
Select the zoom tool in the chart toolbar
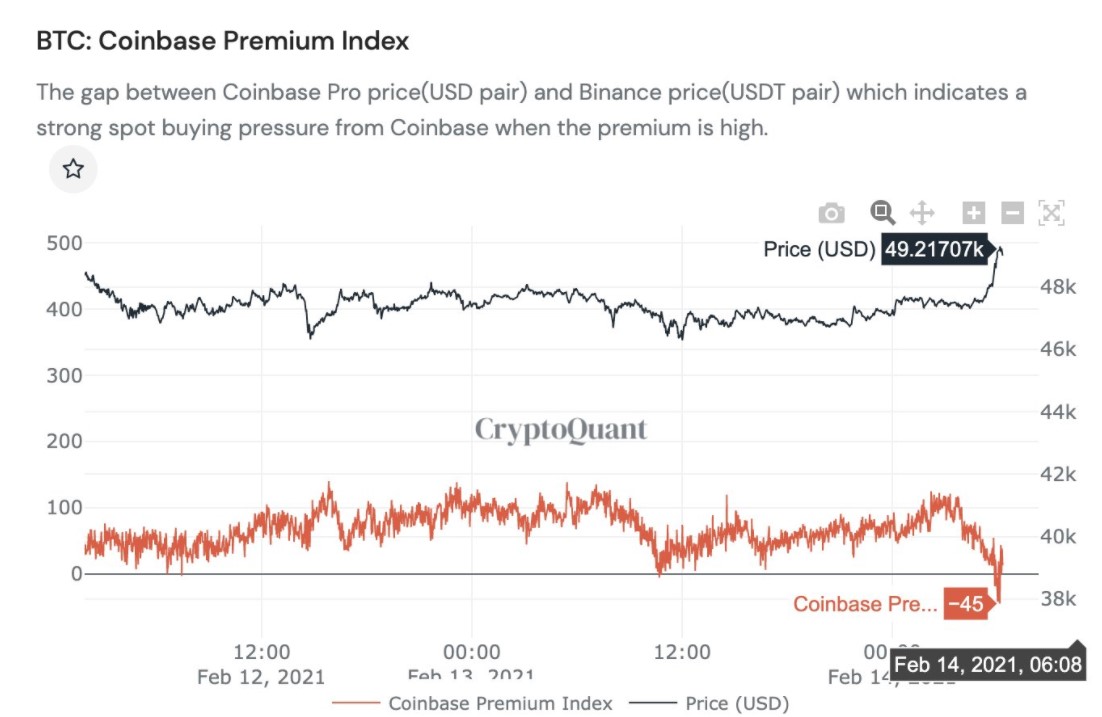880,212
